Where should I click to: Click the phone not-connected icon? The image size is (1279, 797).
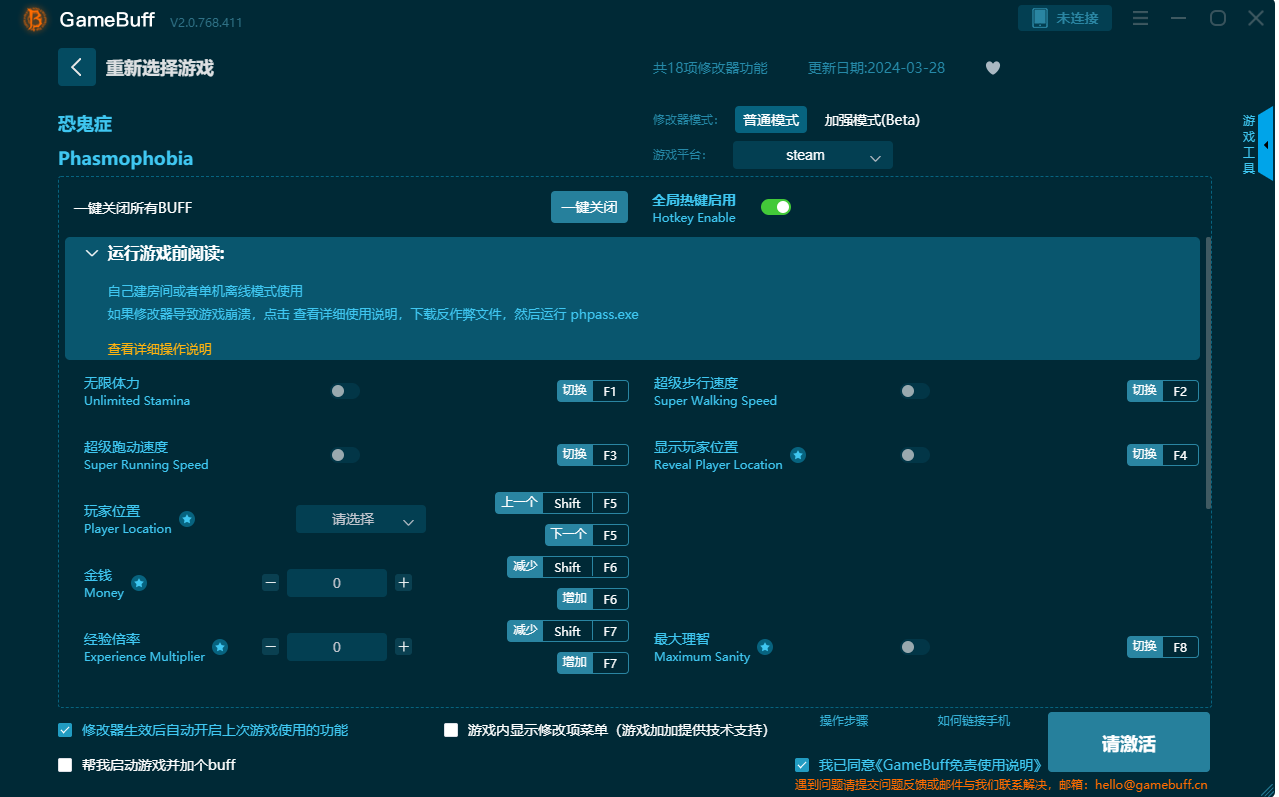pyautogui.click(x=1039, y=18)
